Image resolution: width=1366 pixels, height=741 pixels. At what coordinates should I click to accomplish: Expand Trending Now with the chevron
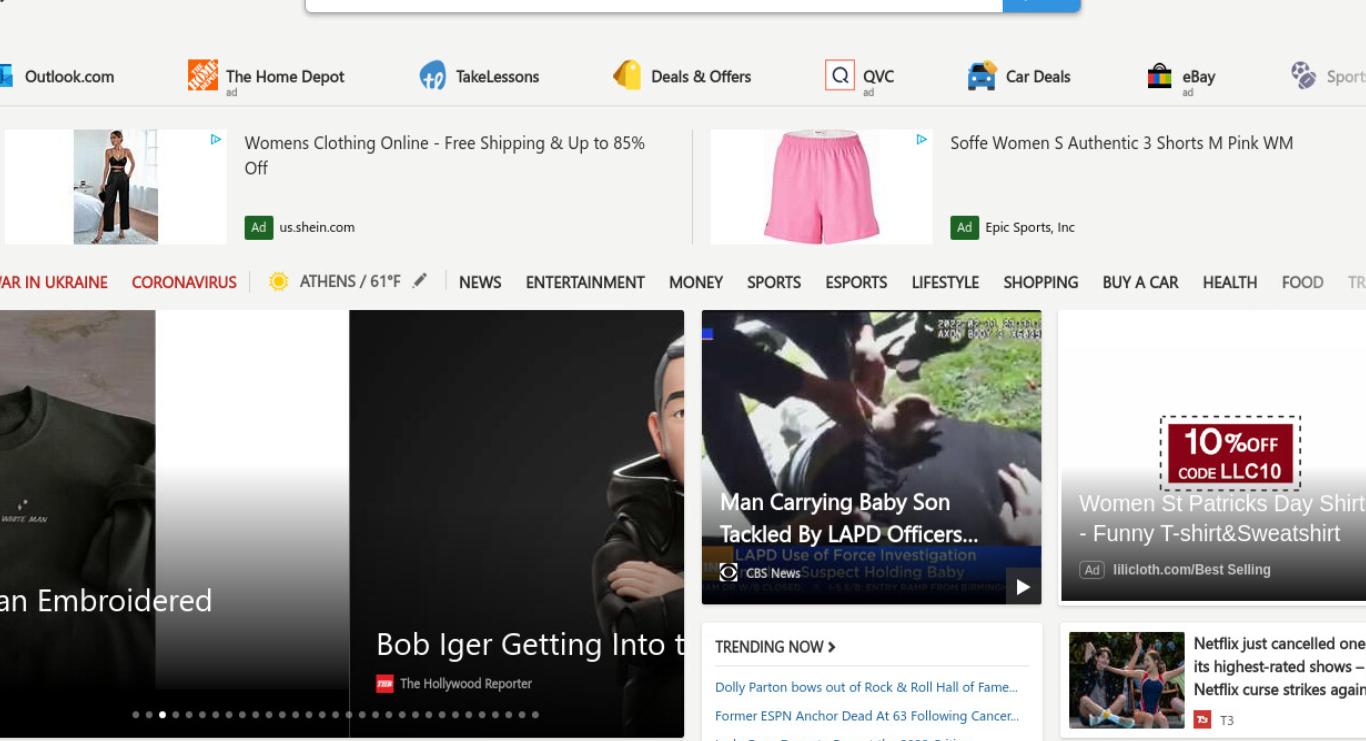(832, 647)
